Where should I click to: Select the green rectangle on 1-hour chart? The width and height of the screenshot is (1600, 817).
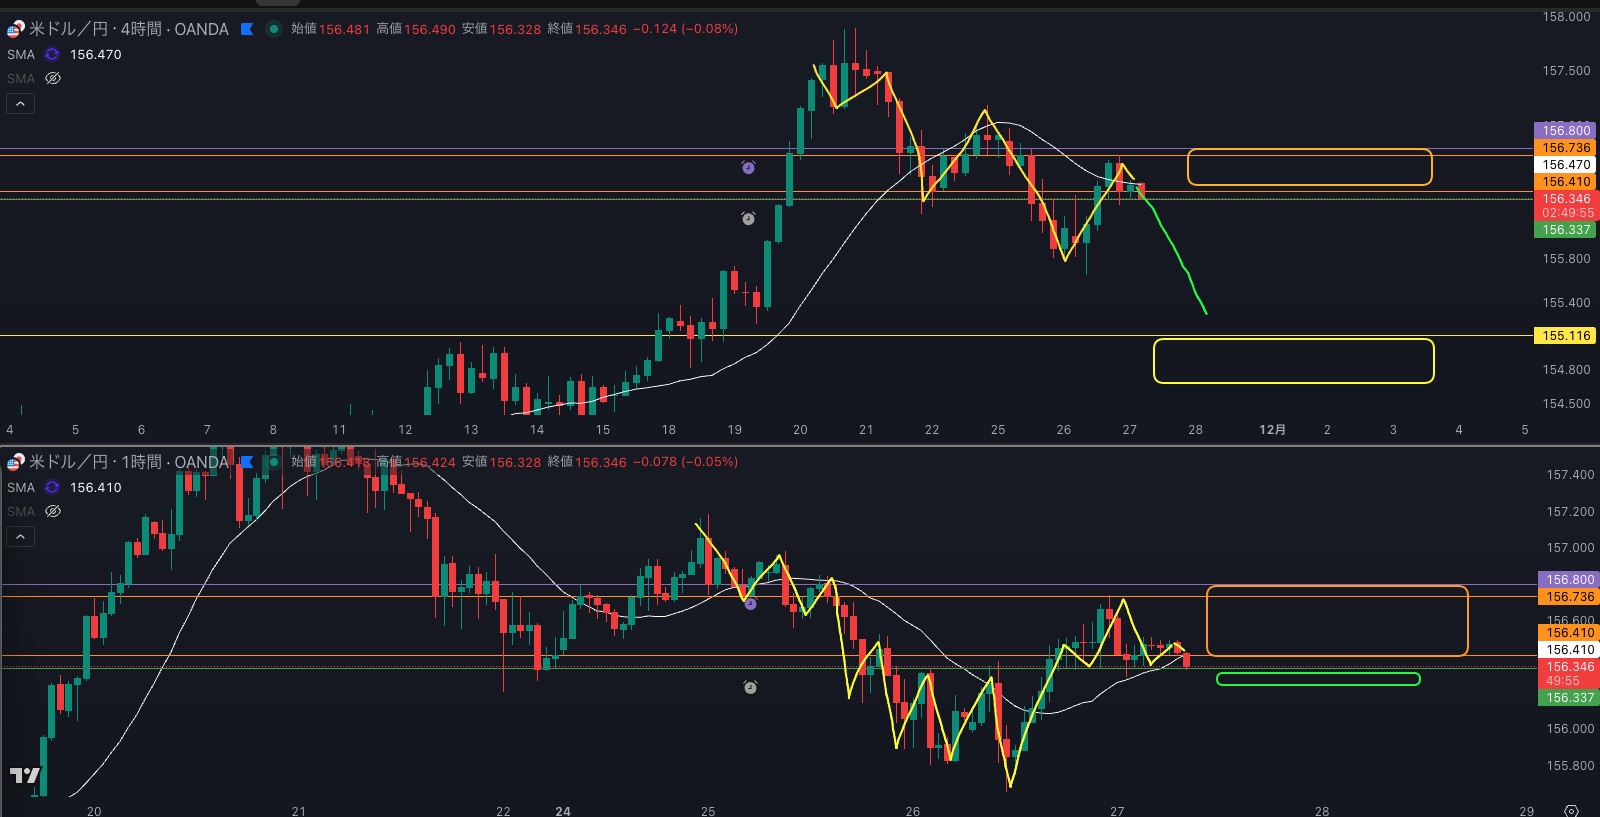[x=1317, y=680]
